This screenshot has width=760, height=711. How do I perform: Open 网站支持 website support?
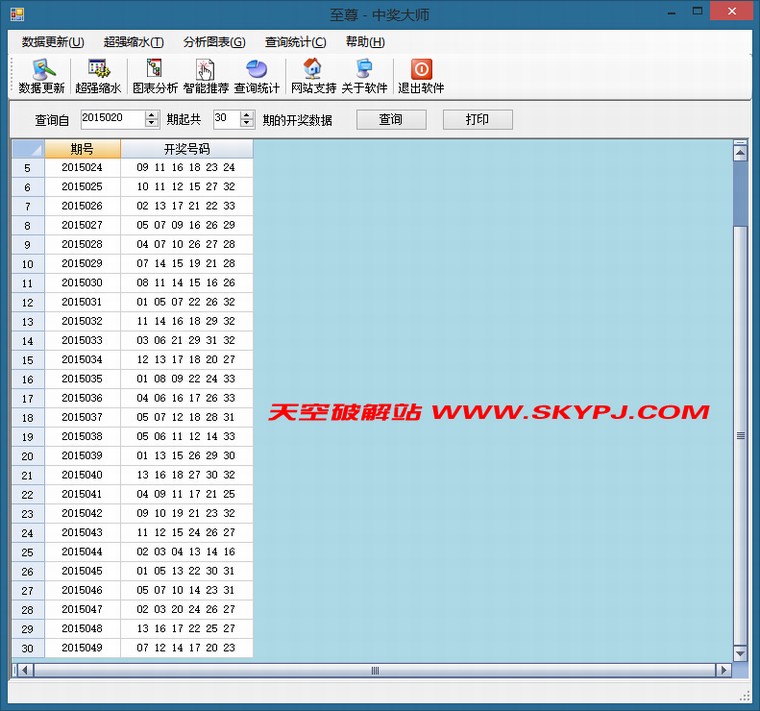point(313,76)
